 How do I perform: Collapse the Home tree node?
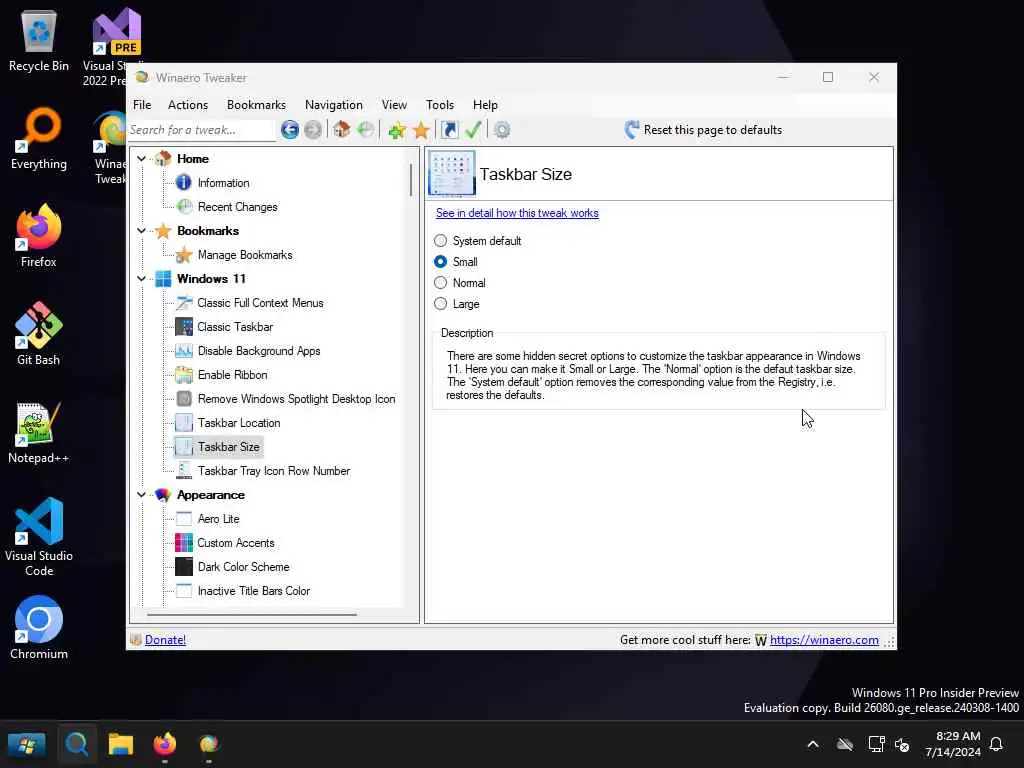pos(141,159)
